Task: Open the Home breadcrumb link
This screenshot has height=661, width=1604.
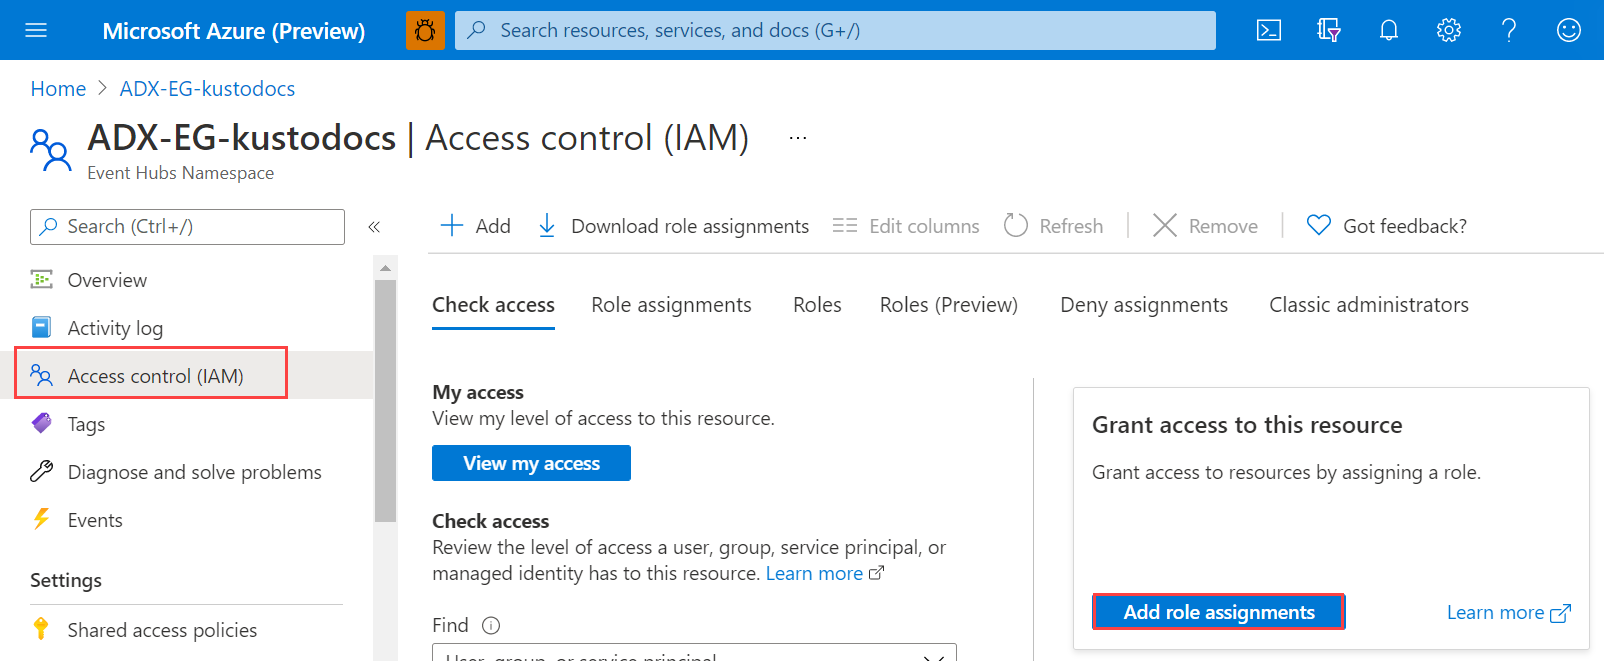Action: click(x=58, y=89)
